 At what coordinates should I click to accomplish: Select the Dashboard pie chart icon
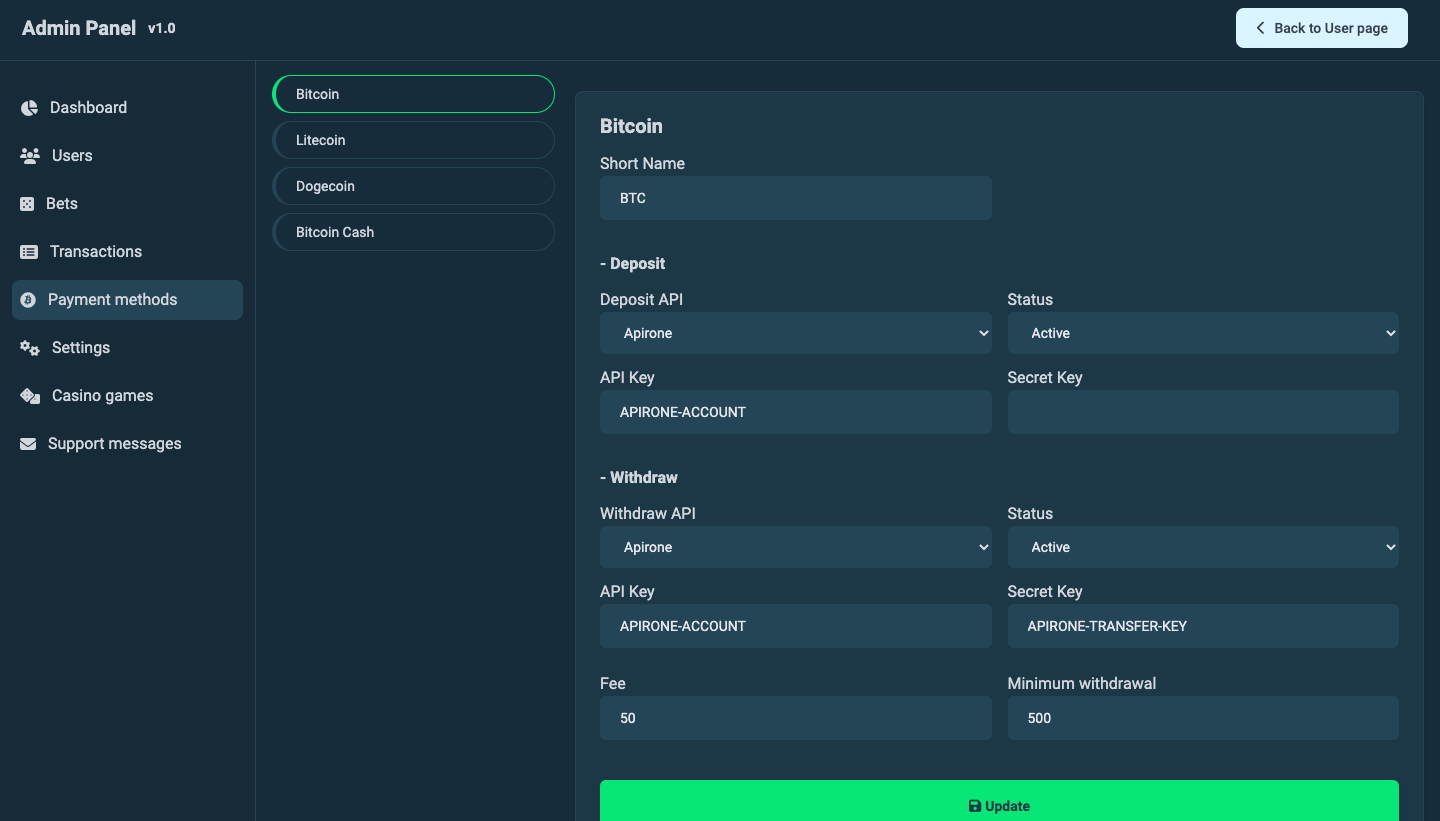click(x=28, y=107)
